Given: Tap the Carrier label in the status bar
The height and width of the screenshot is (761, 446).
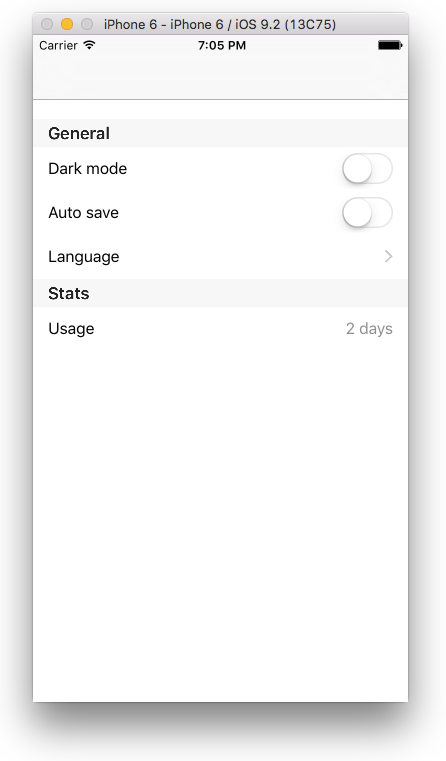Looking at the screenshot, I should [x=58, y=46].
